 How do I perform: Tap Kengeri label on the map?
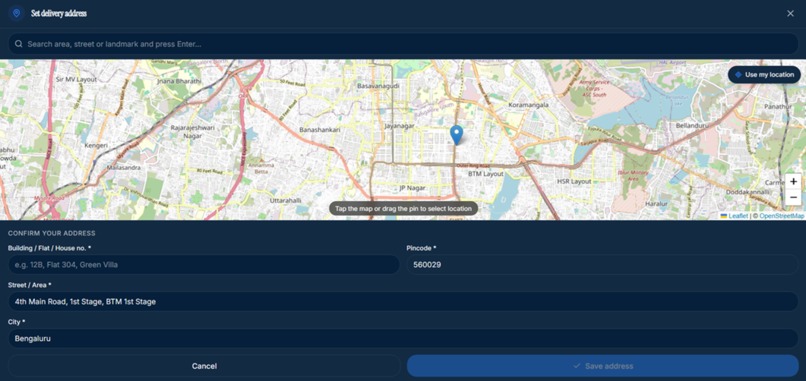(96, 146)
